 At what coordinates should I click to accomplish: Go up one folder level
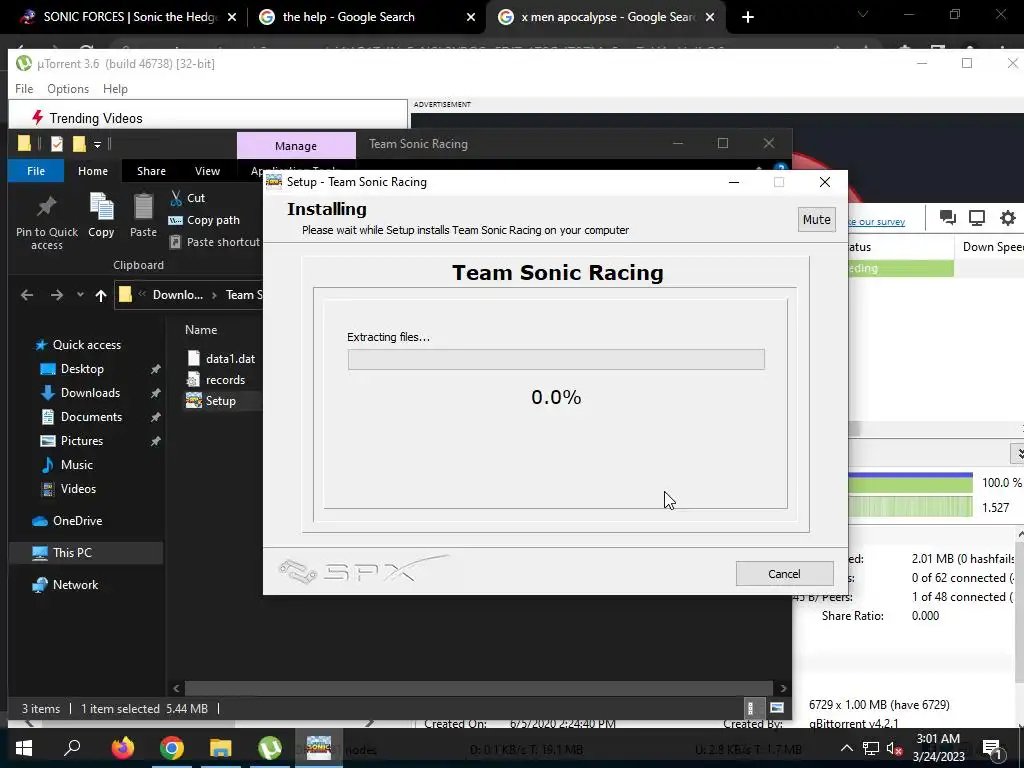tap(101, 295)
